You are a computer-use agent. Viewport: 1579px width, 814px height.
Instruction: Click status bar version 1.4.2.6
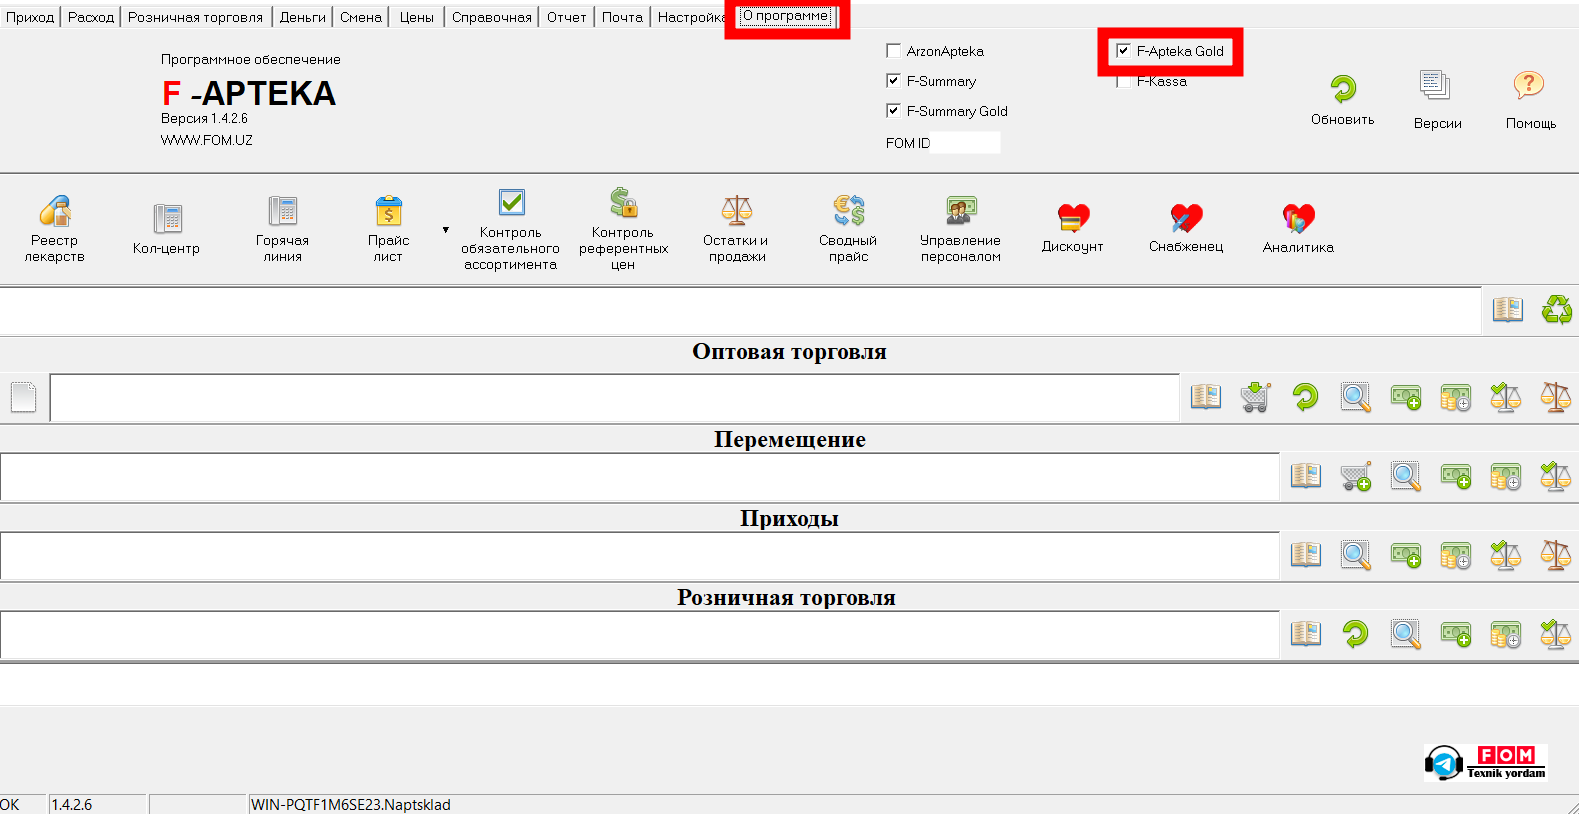tap(72, 805)
